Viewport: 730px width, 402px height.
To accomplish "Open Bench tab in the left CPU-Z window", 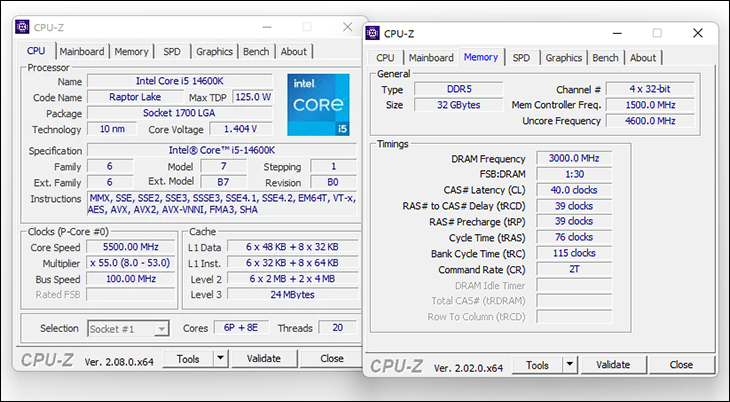I will (256, 51).
